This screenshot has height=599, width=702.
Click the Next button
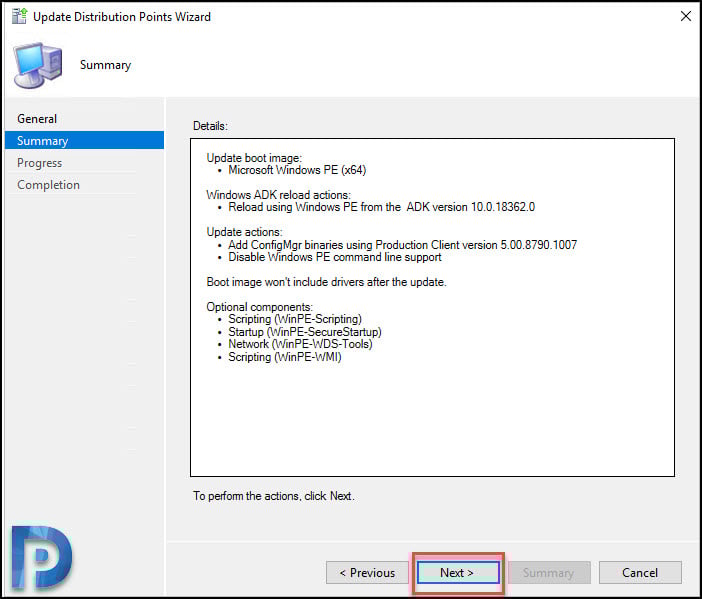tap(458, 573)
